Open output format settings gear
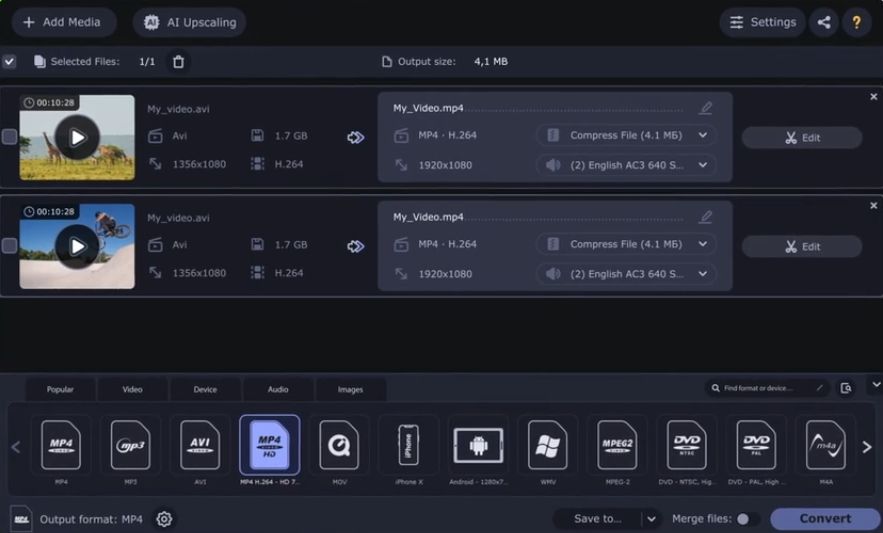 (165, 519)
